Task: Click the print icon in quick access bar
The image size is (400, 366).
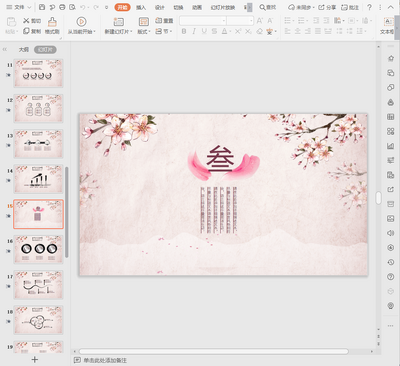Action: 62,7
